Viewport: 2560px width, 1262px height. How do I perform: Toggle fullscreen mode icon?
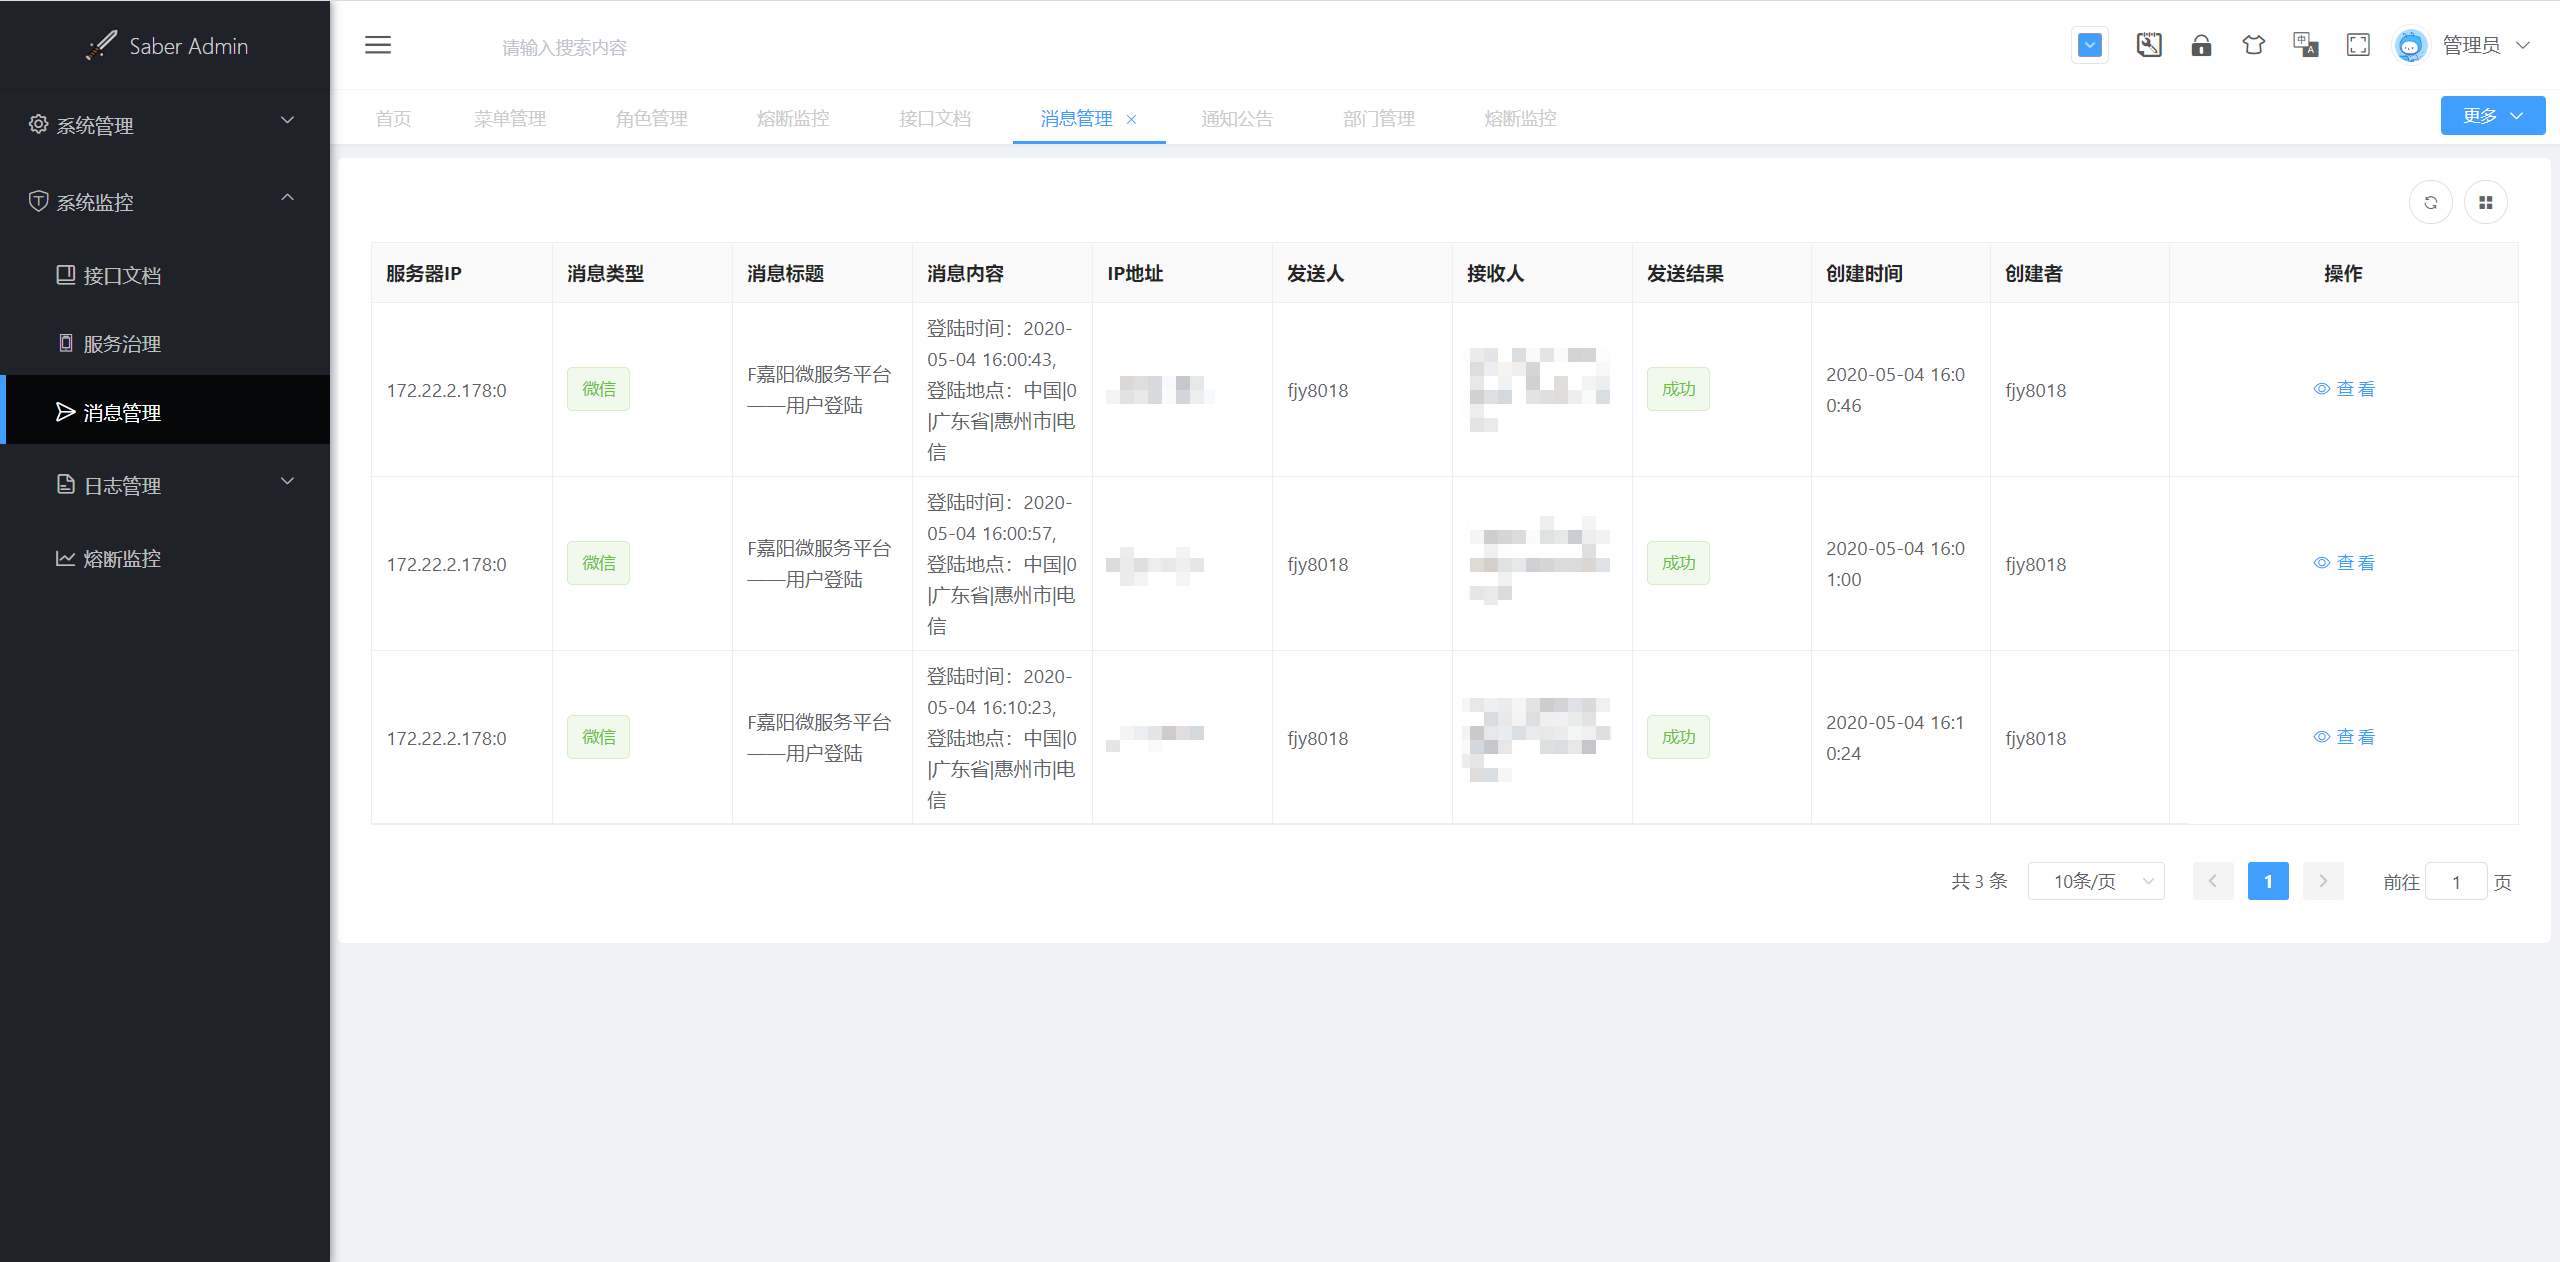point(2358,45)
